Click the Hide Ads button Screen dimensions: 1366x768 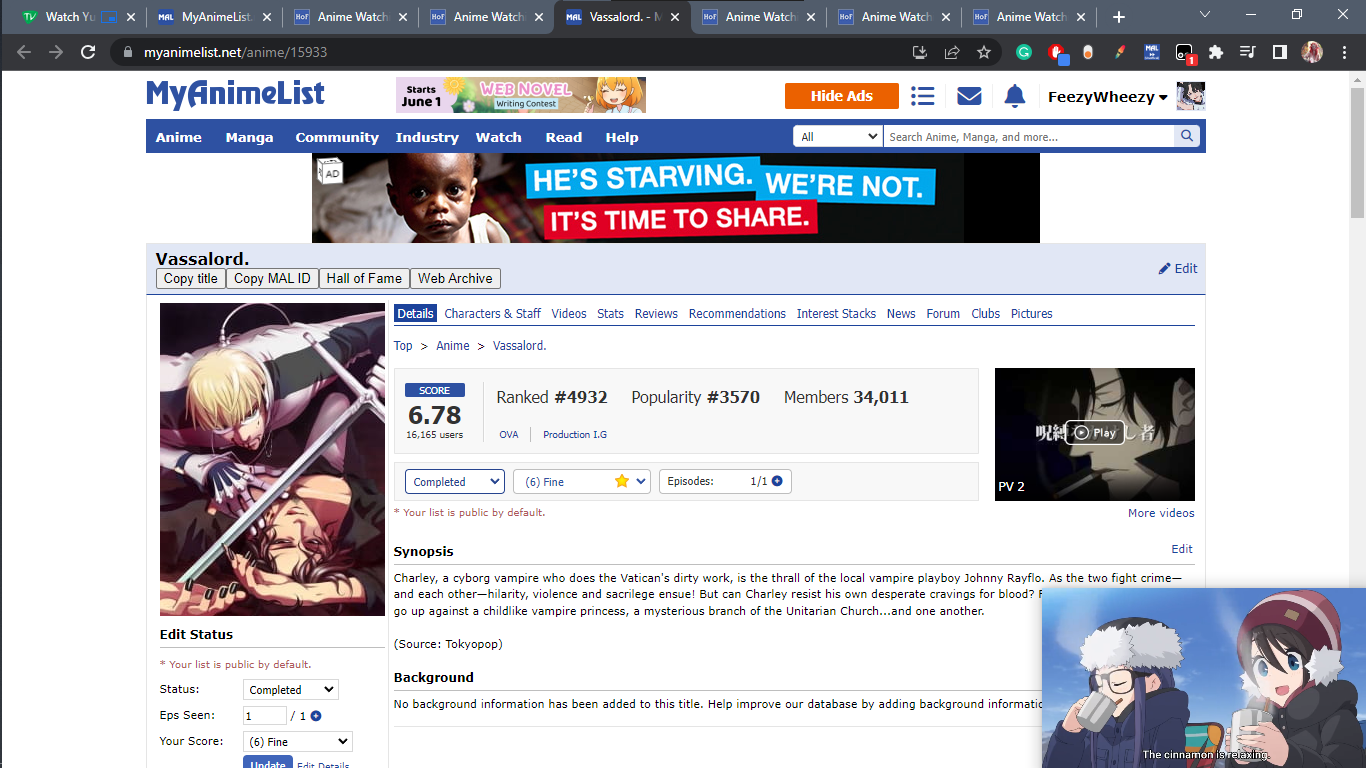(842, 96)
